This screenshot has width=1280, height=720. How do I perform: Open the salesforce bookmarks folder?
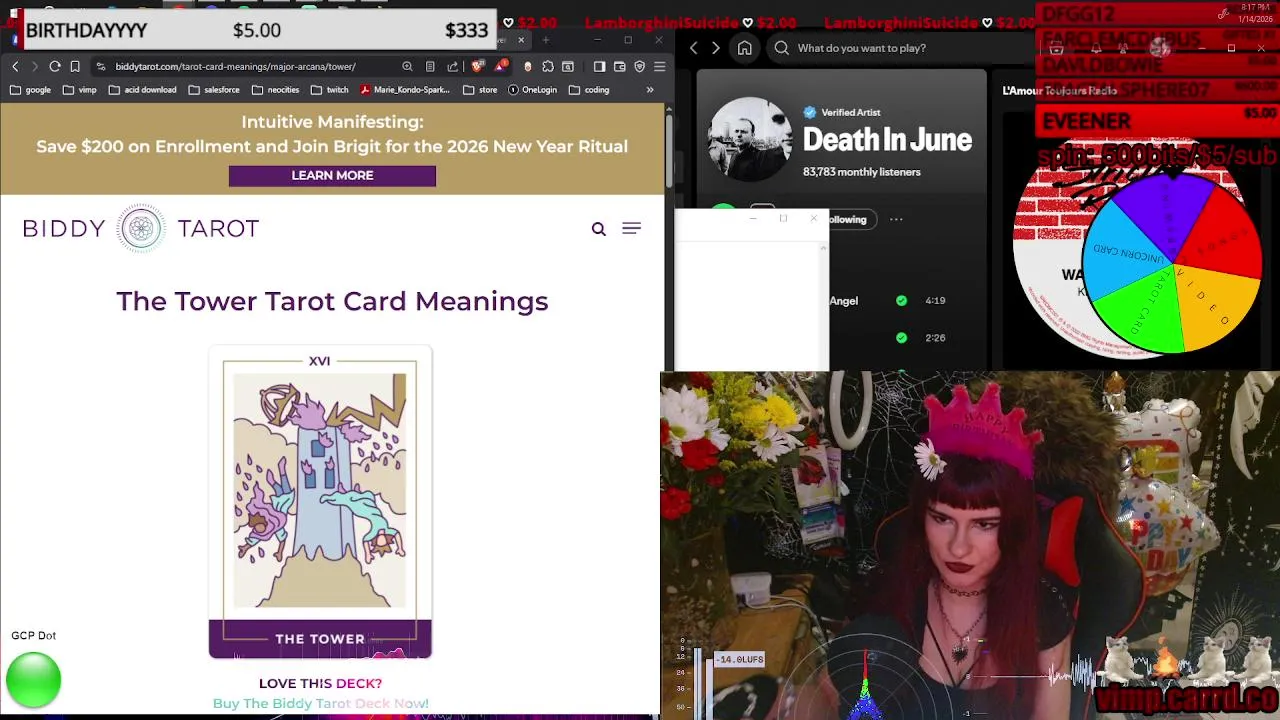(213, 89)
